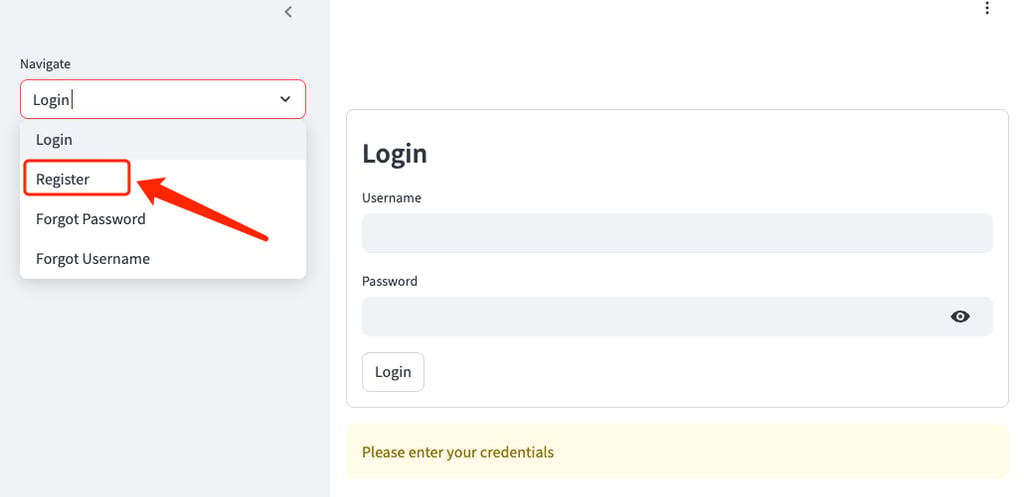Select Login from the Navigate list
Viewport: 1024px width, 497px height.
point(163,140)
